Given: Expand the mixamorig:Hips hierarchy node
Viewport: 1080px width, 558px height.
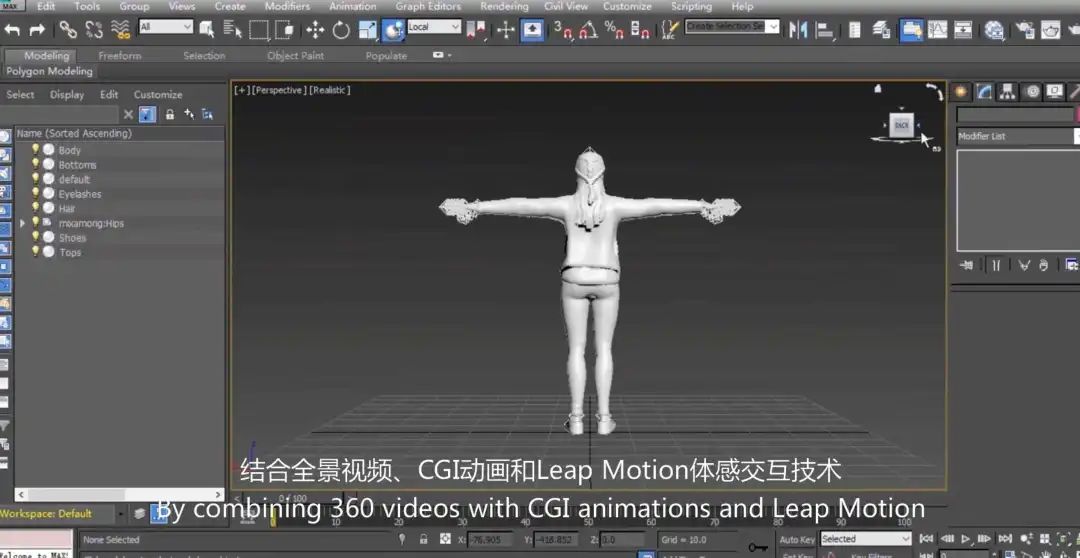Looking at the screenshot, I should pos(23,223).
